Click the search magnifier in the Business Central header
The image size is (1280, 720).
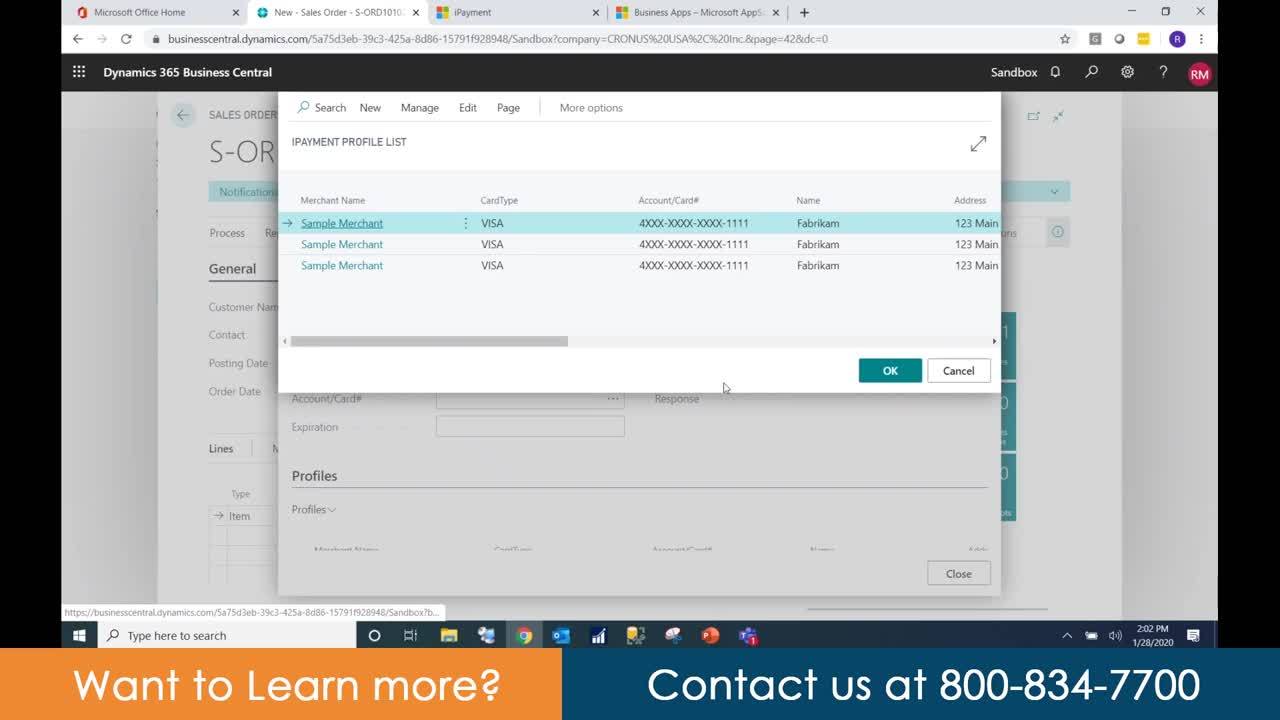click(x=1091, y=72)
